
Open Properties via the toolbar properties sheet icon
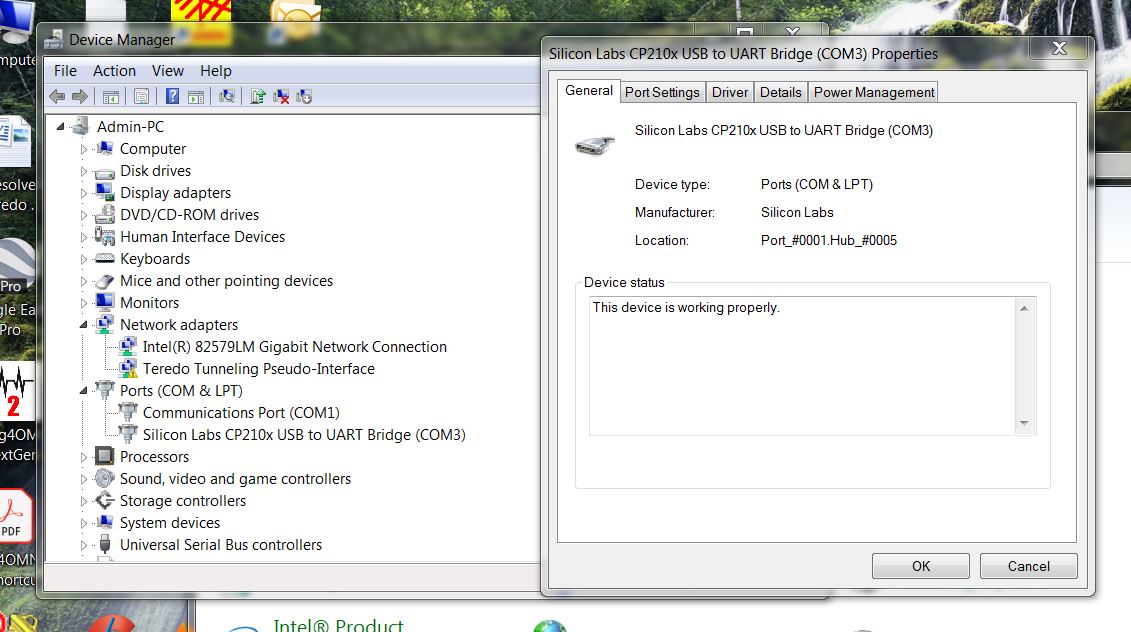[141, 97]
